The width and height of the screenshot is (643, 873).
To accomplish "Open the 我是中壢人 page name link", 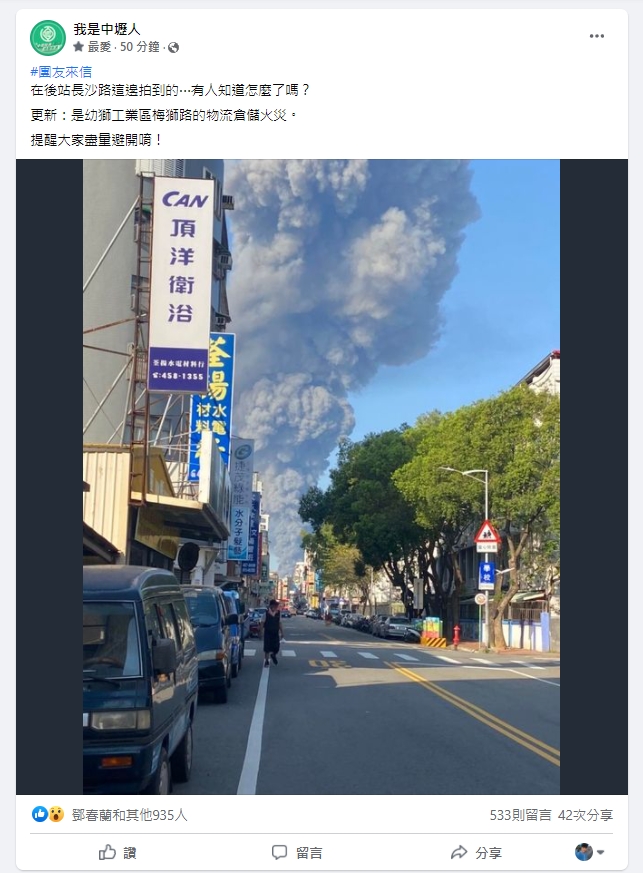I will 107,29.
